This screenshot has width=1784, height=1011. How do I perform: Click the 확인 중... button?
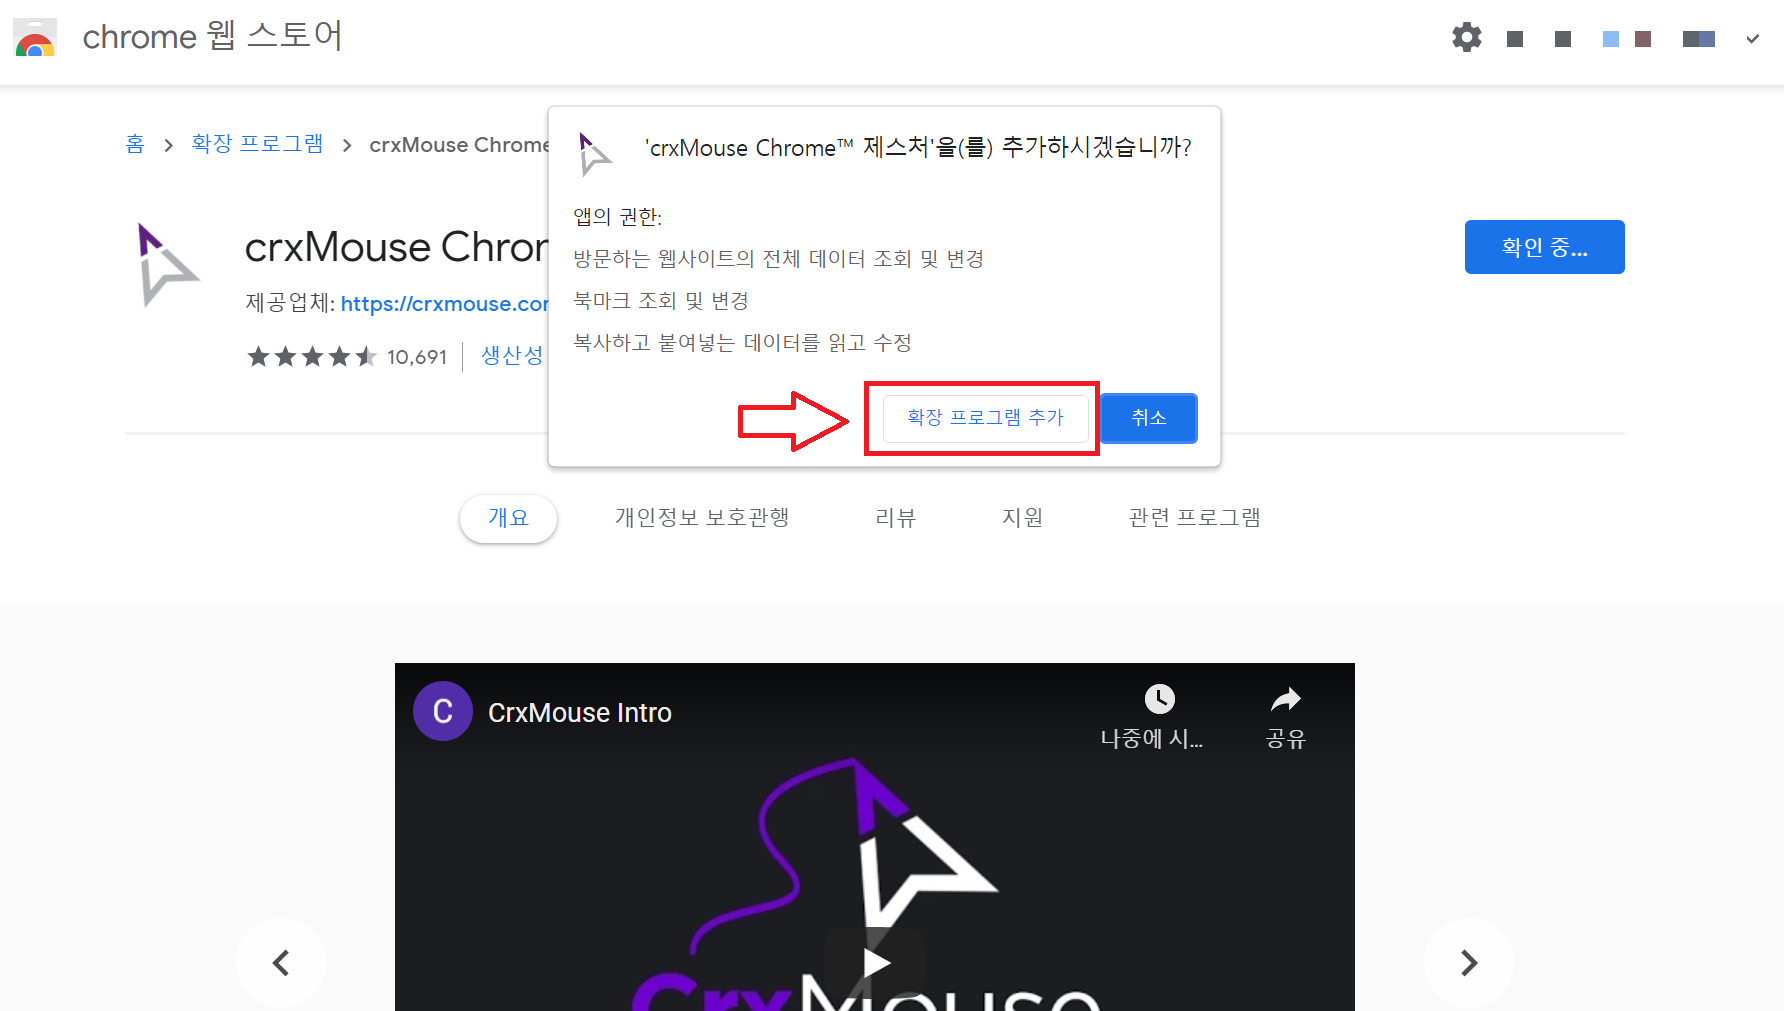(x=1544, y=247)
